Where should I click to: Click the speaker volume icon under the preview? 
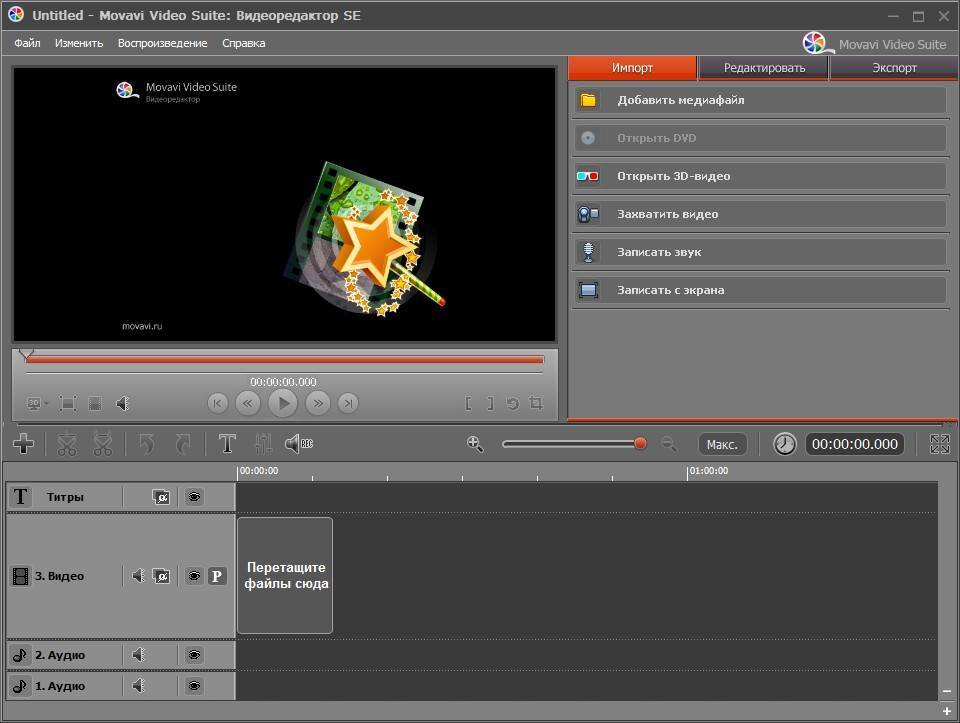[122, 403]
